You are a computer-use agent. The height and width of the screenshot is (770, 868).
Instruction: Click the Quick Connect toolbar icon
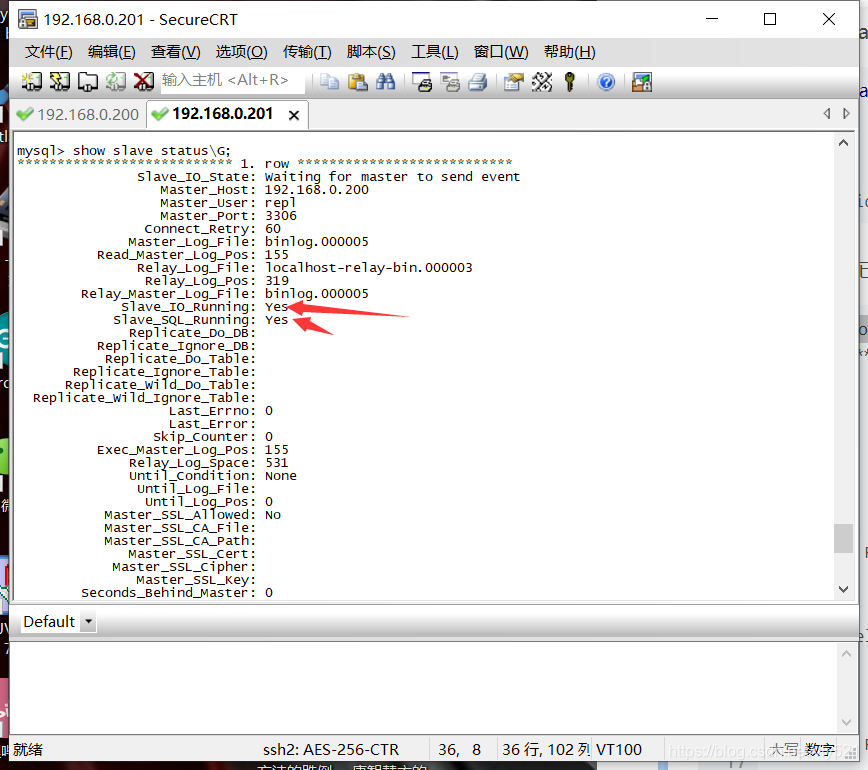tap(60, 81)
